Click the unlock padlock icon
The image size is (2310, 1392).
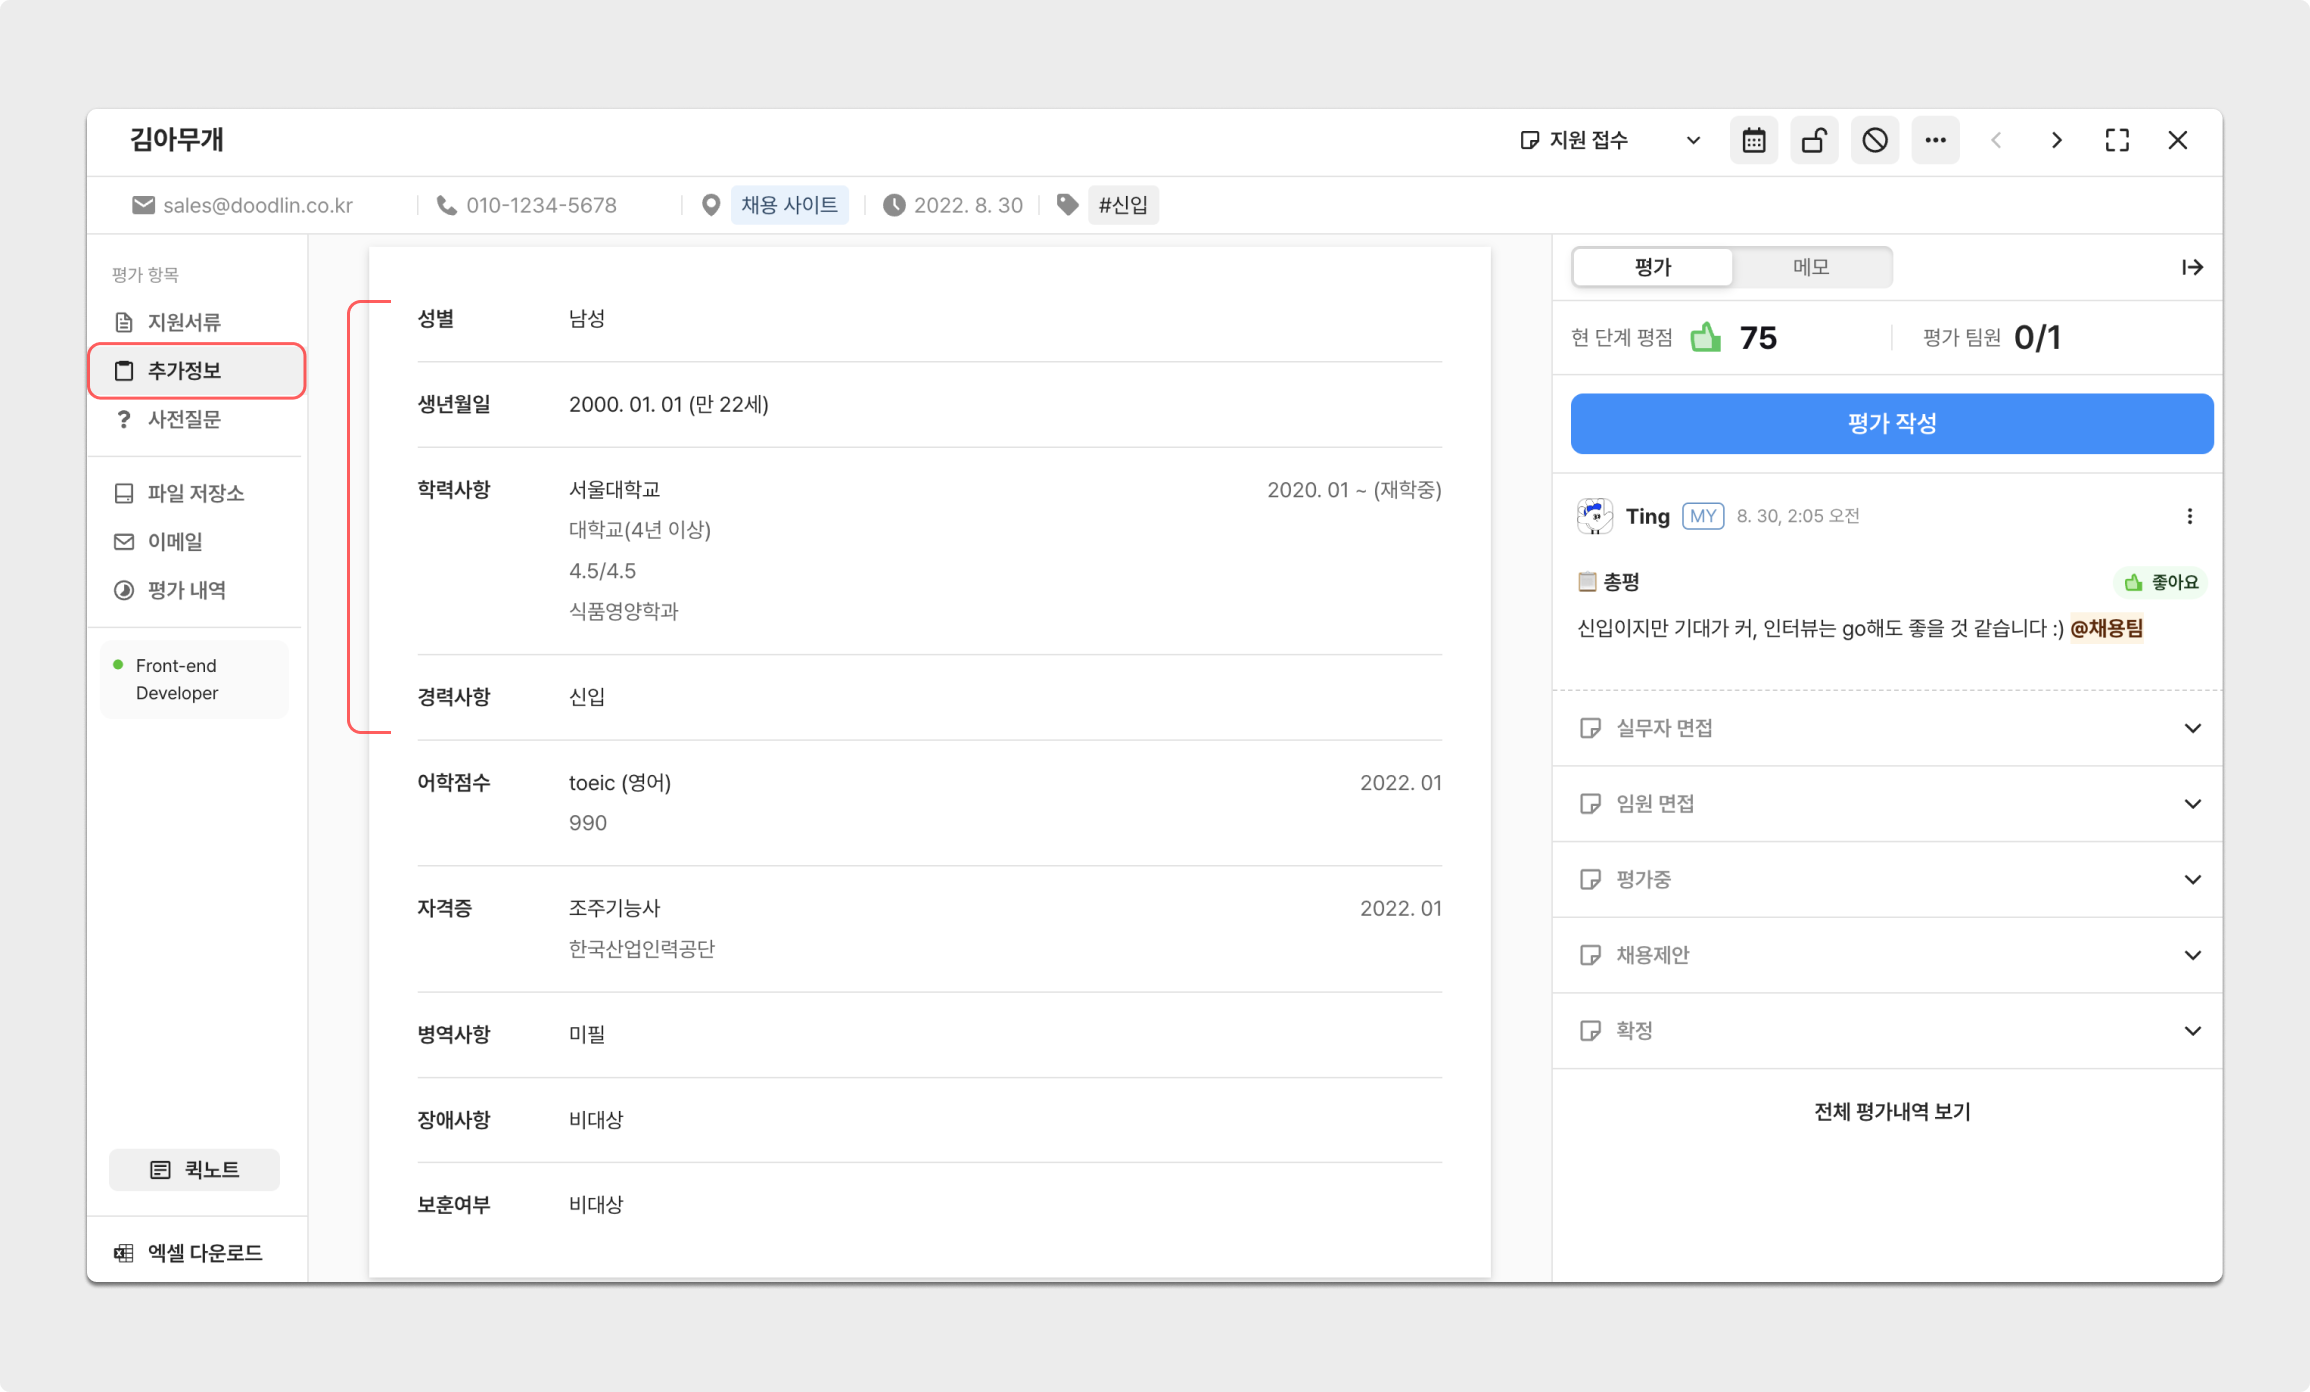click(x=1814, y=140)
